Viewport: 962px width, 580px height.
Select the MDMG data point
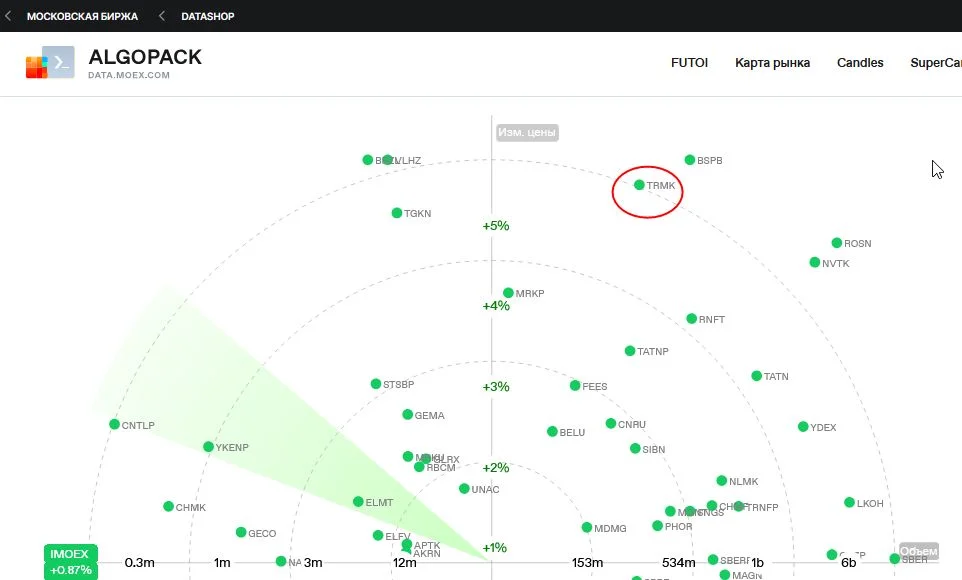[587, 527]
